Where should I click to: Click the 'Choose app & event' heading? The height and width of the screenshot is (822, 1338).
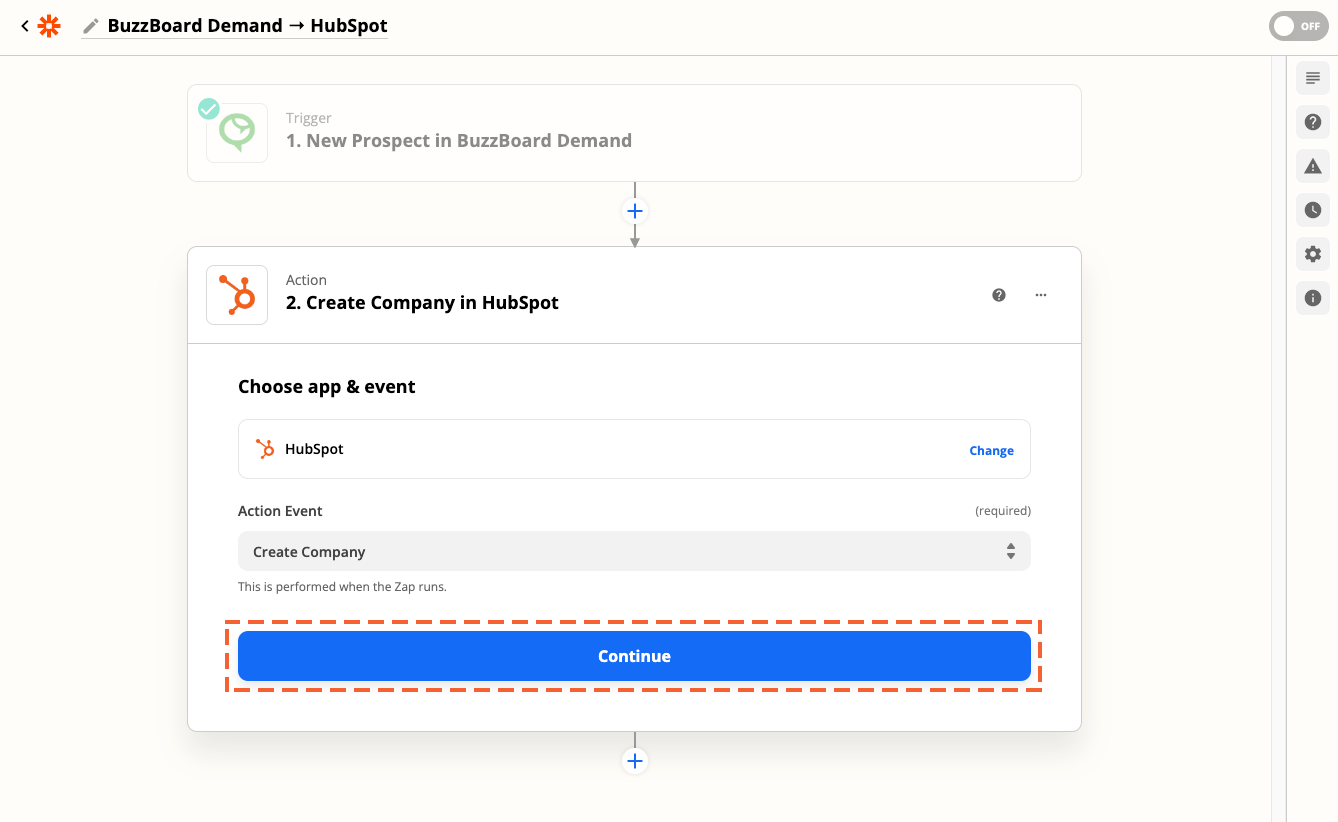click(x=327, y=387)
